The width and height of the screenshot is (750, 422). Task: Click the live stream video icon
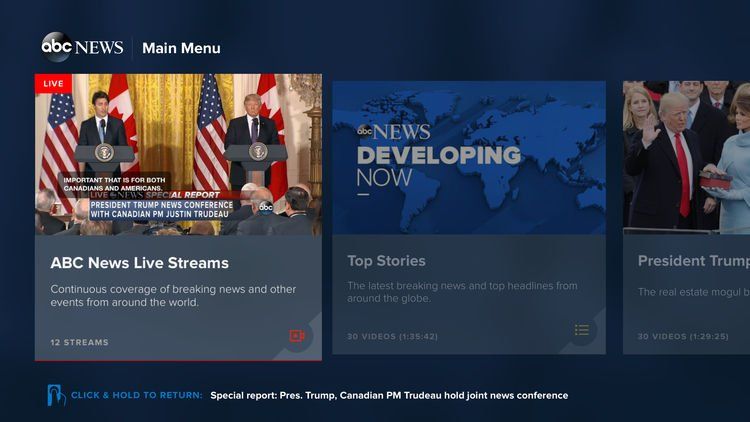coord(297,336)
